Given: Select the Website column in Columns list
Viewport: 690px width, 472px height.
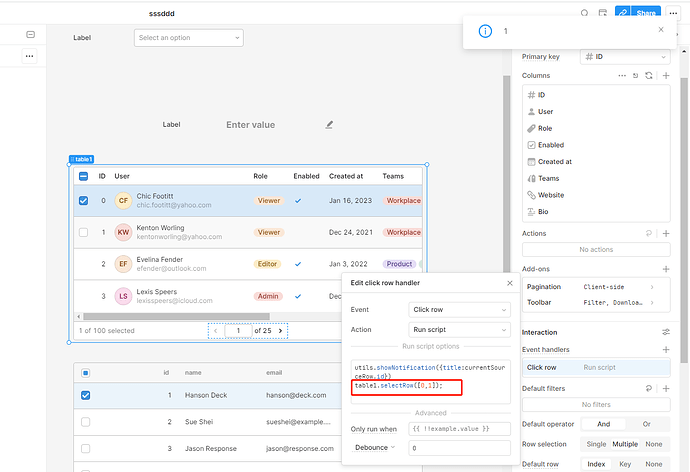Looking at the screenshot, I should (x=596, y=195).
